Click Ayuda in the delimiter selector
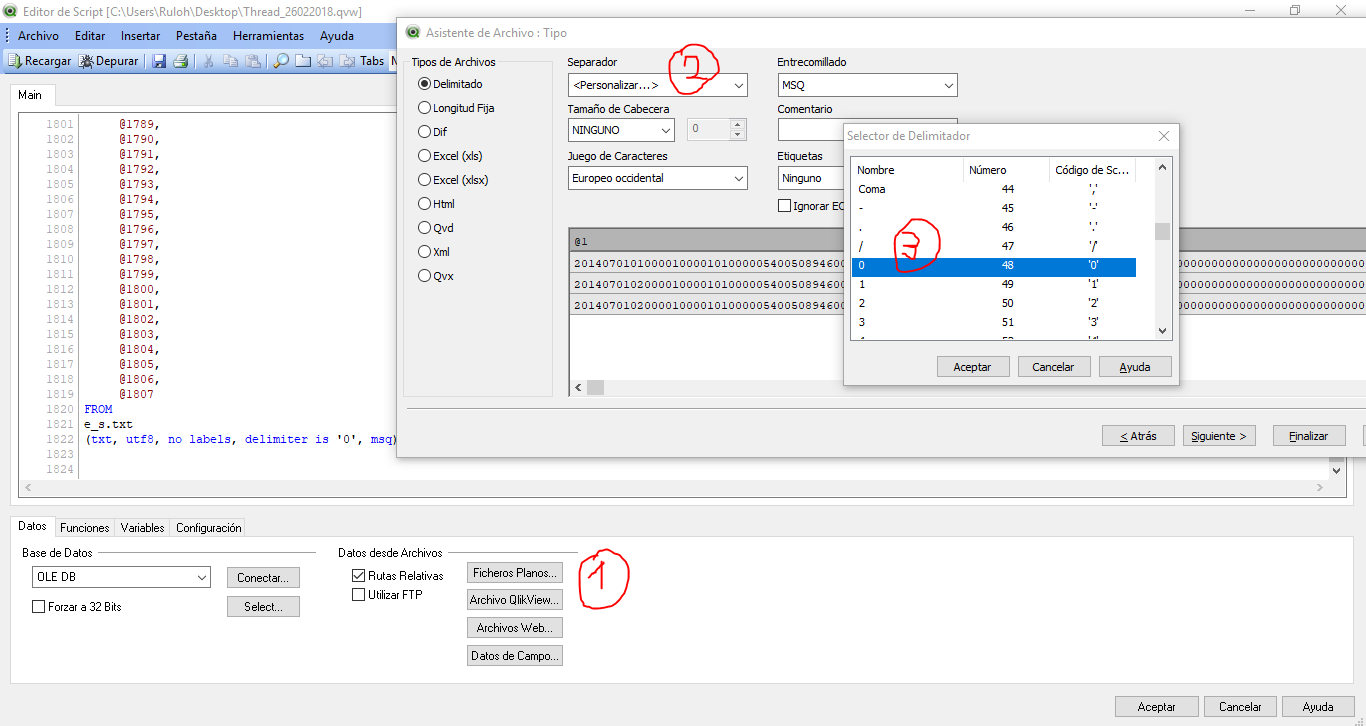This screenshot has height=726, width=1366. 1135,367
